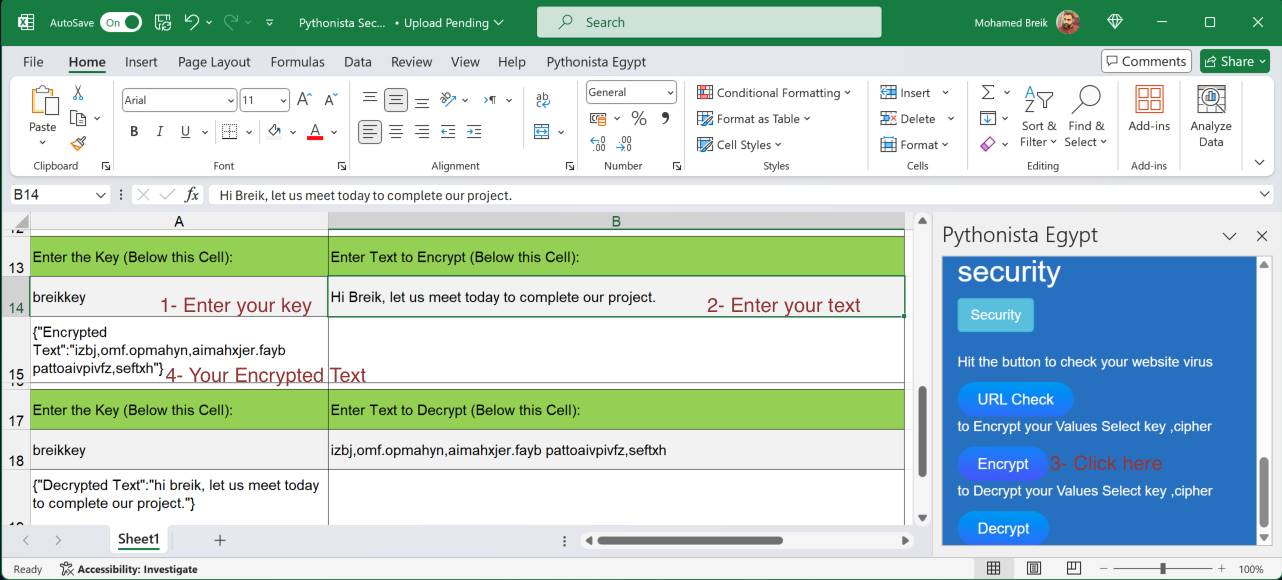Toggle Italic formatting button
Screen dimensions: 1282x580
click(160, 132)
